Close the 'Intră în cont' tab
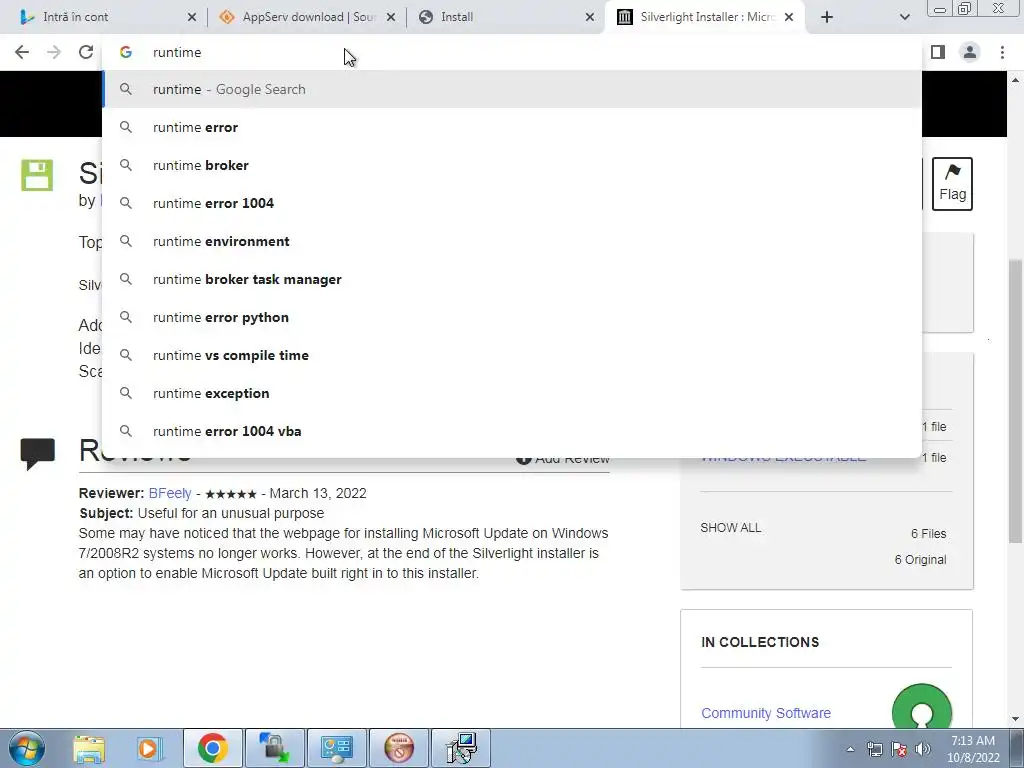 click(192, 17)
